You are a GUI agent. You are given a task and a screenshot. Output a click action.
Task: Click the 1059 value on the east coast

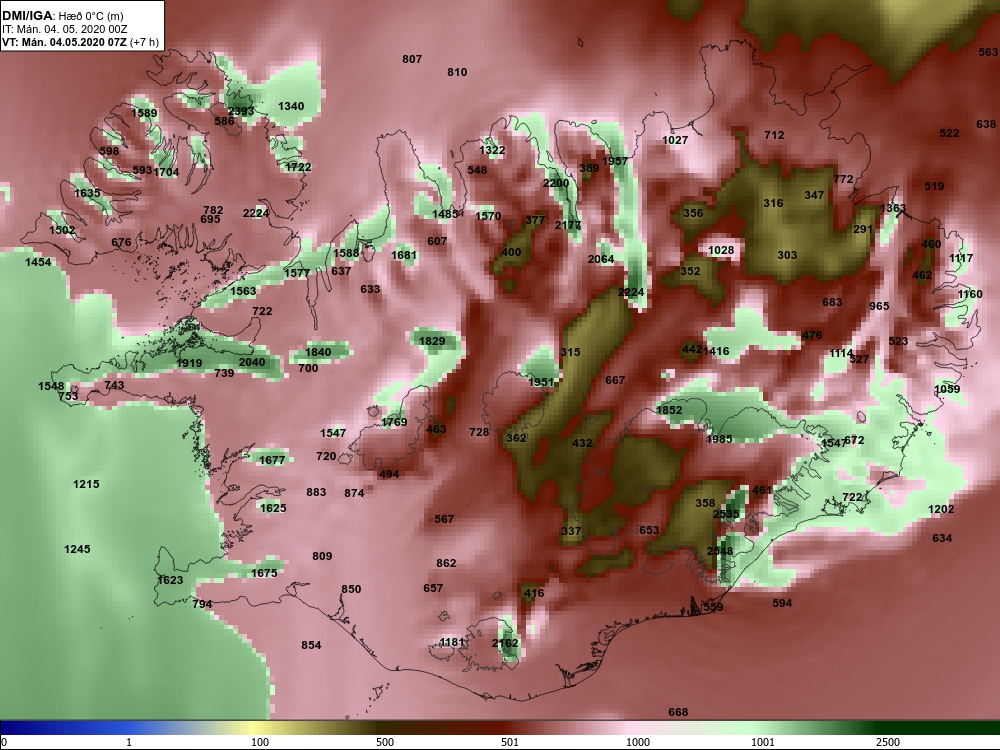click(946, 389)
